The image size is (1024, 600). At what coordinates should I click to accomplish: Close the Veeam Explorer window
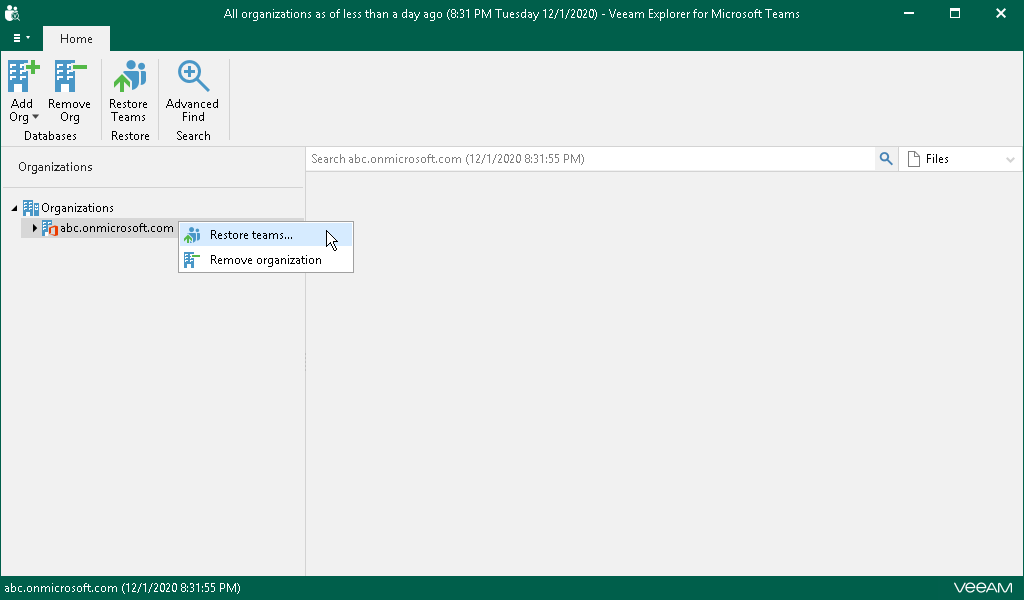(x=1000, y=13)
